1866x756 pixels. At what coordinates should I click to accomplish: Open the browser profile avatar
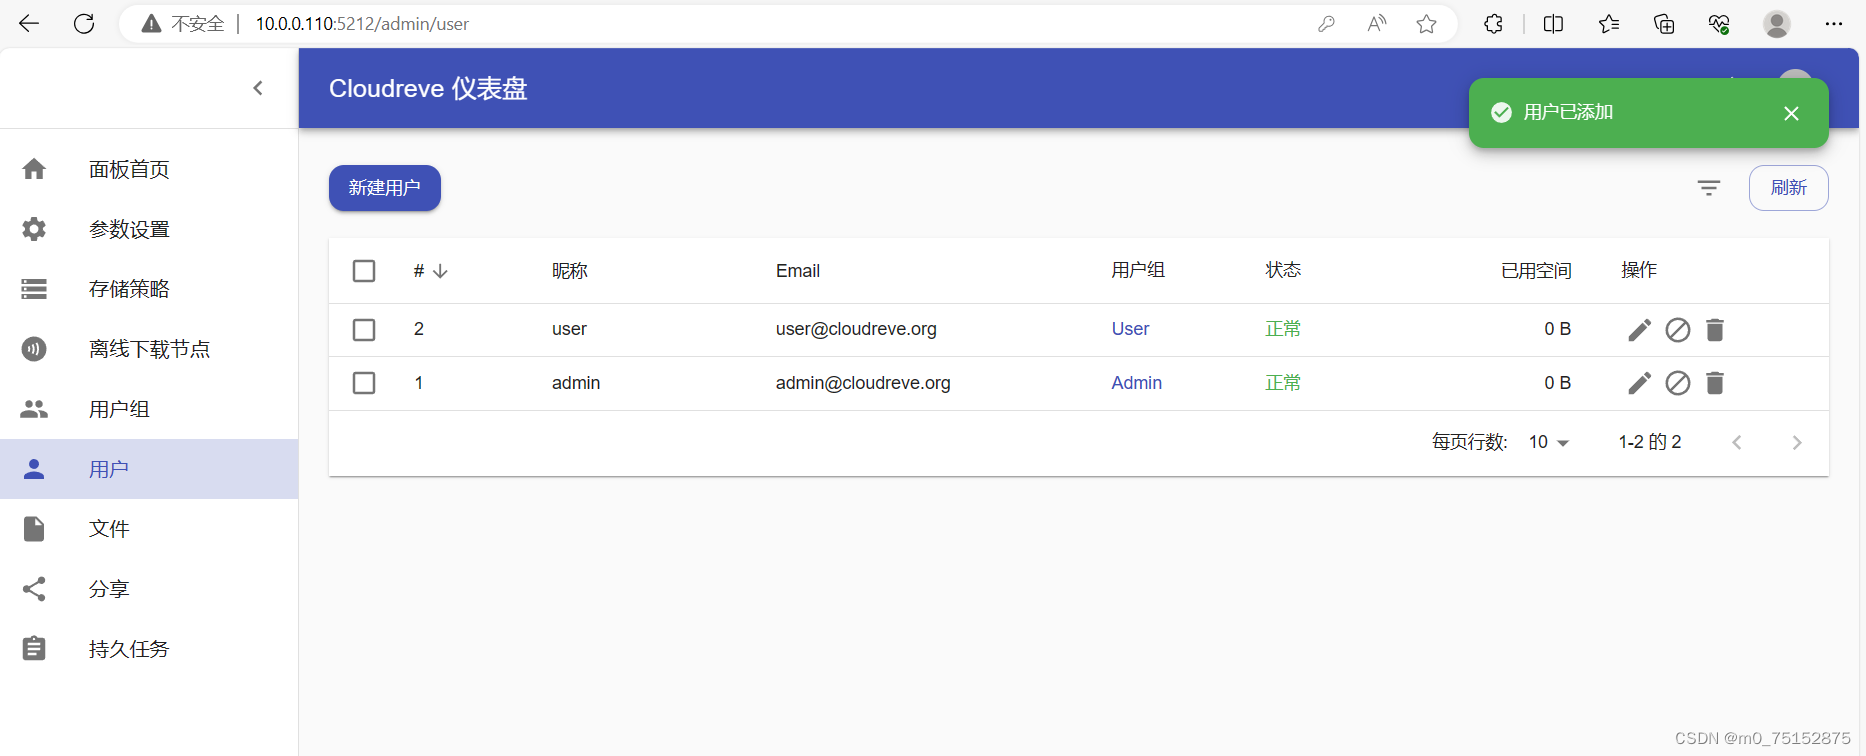[x=1777, y=24]
